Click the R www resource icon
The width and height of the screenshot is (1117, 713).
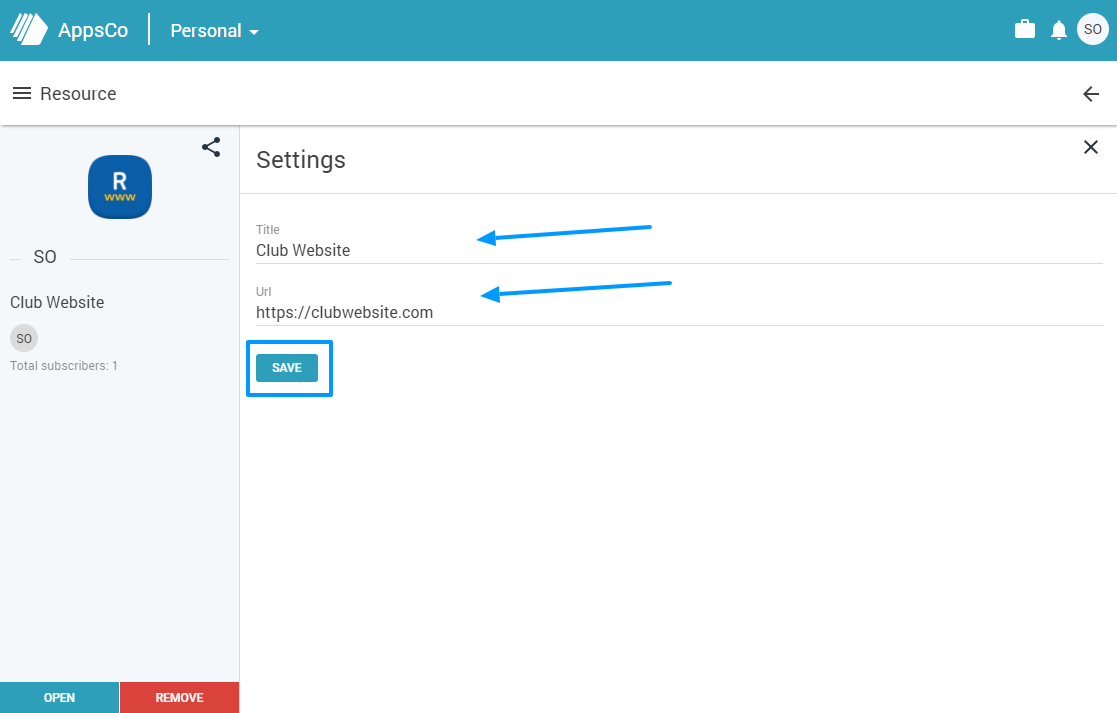[120, 187]
